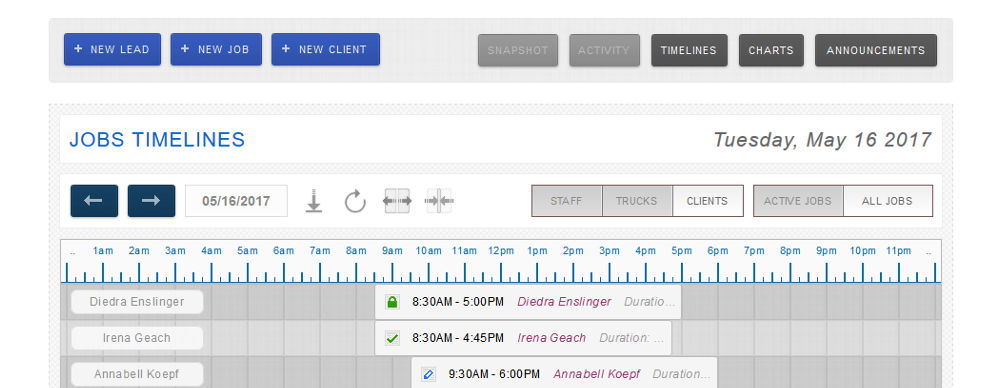Open the 8:30AM - 4:45PM job bar
Viewport: 1000px width, 388px height.
click(523, 338)
